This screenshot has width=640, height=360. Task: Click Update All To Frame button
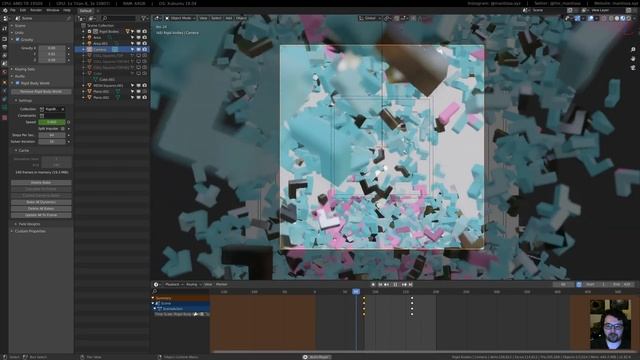(x=41, y=215)
